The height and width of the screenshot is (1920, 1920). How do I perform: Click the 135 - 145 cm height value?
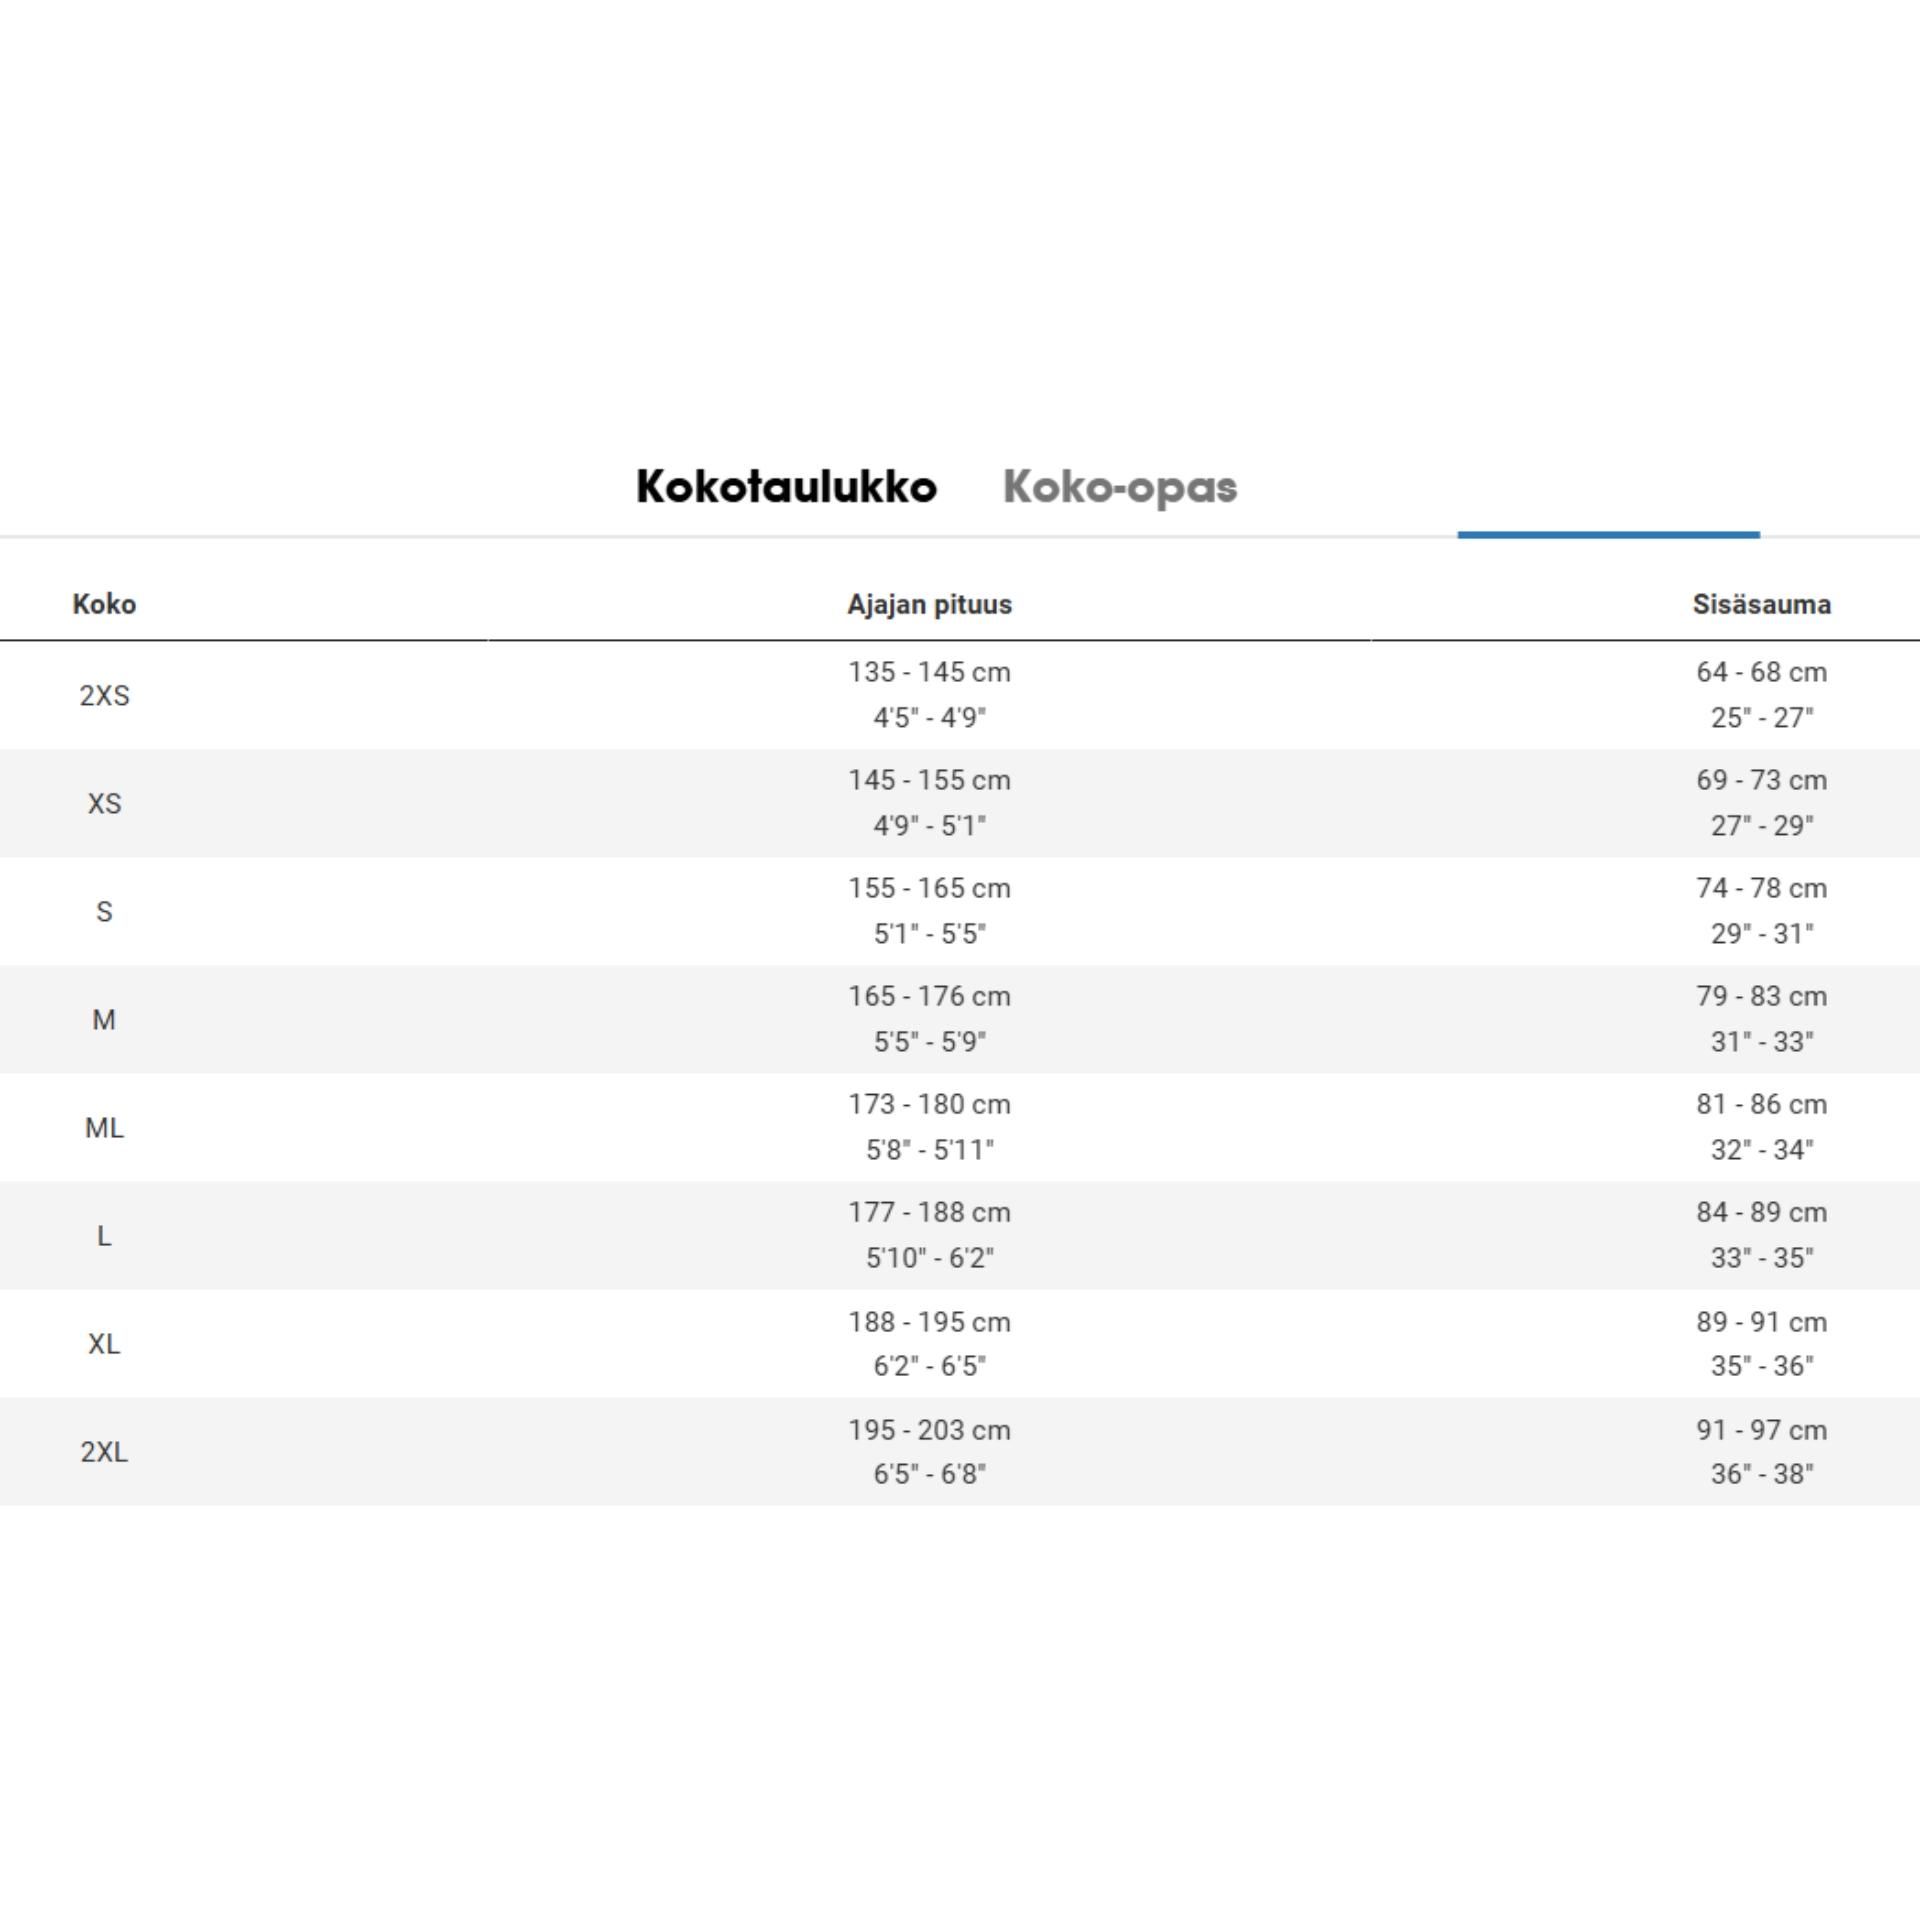929,672
